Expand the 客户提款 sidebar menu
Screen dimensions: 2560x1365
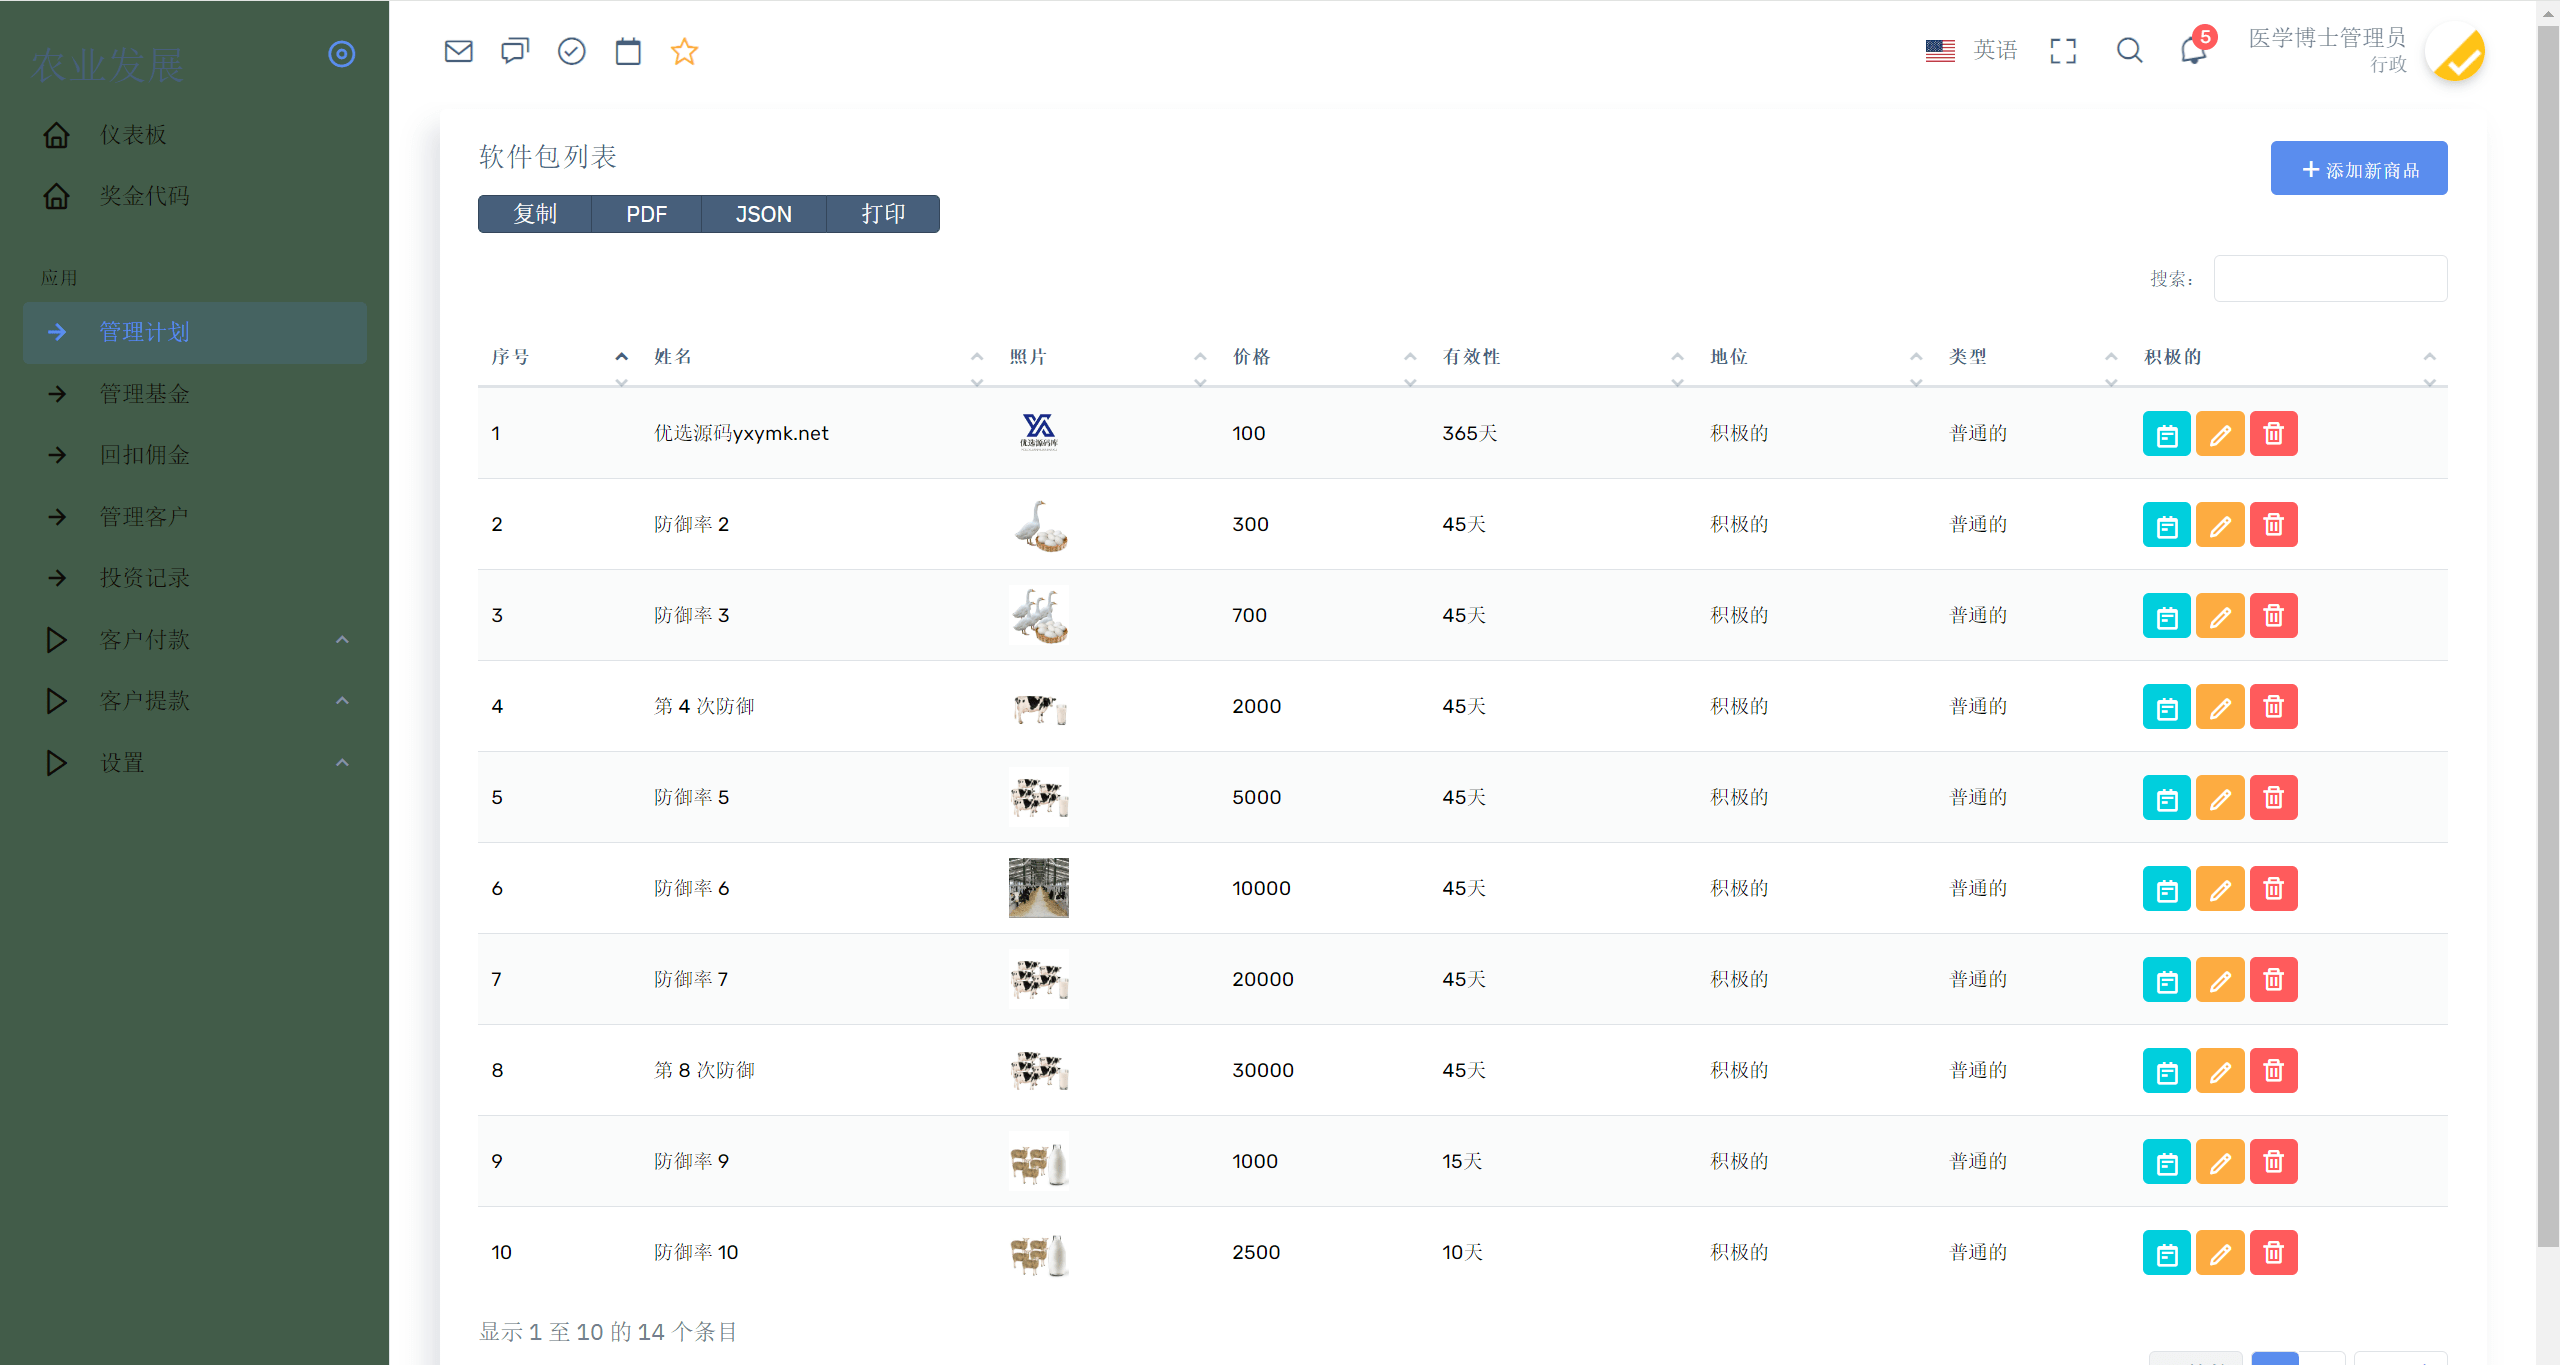click(195, 701)
